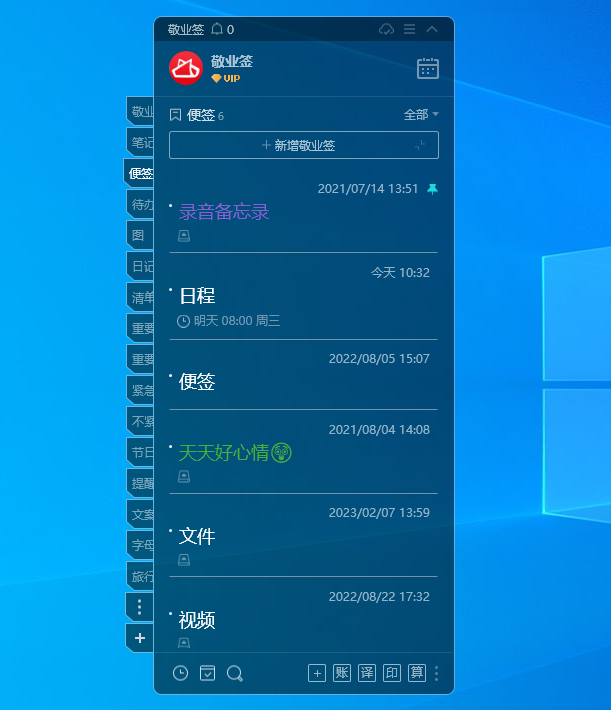Open the notification bell in title bar
This screenshot has width=611, height=710.
[x=217, y=29]
